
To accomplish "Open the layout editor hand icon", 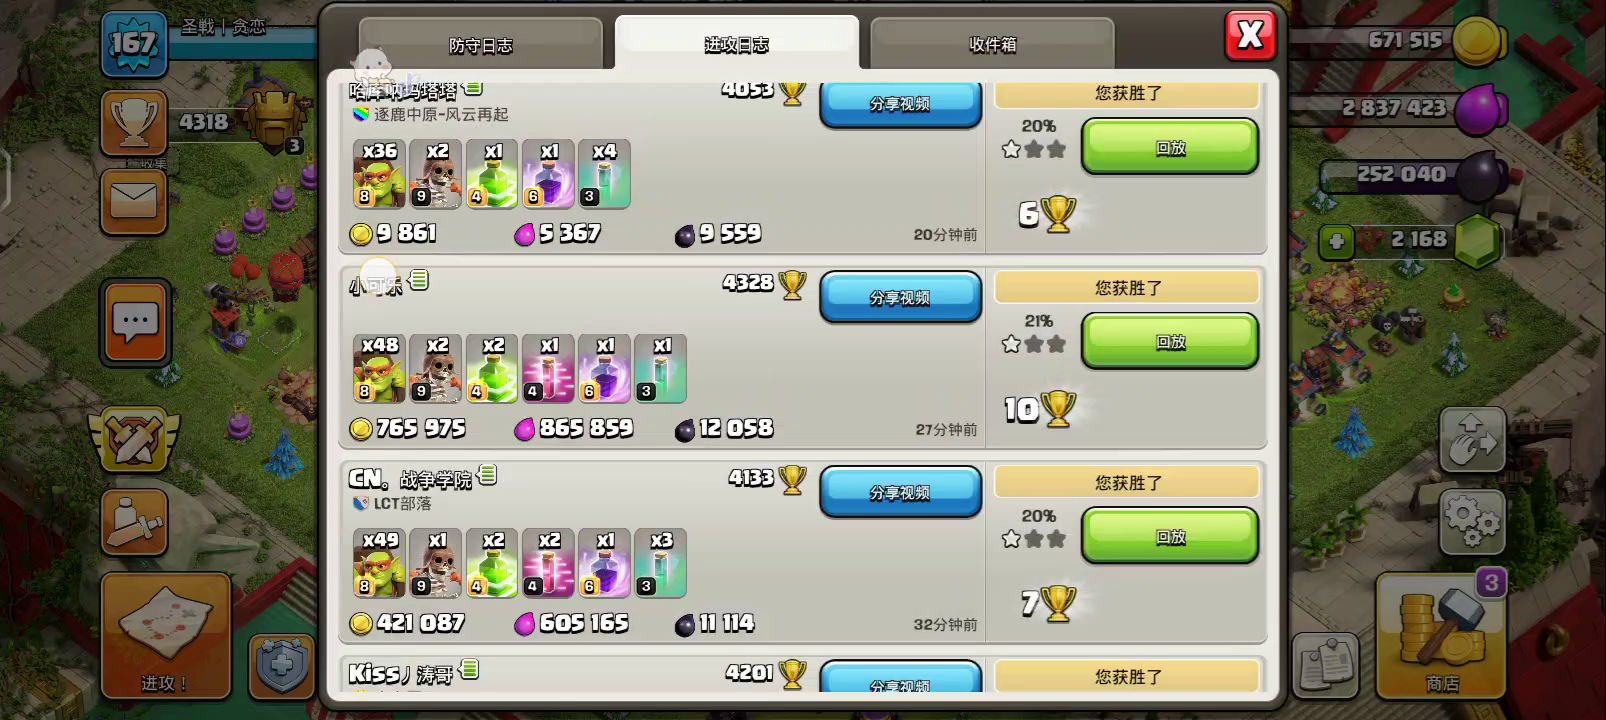I will [1473, 438].
